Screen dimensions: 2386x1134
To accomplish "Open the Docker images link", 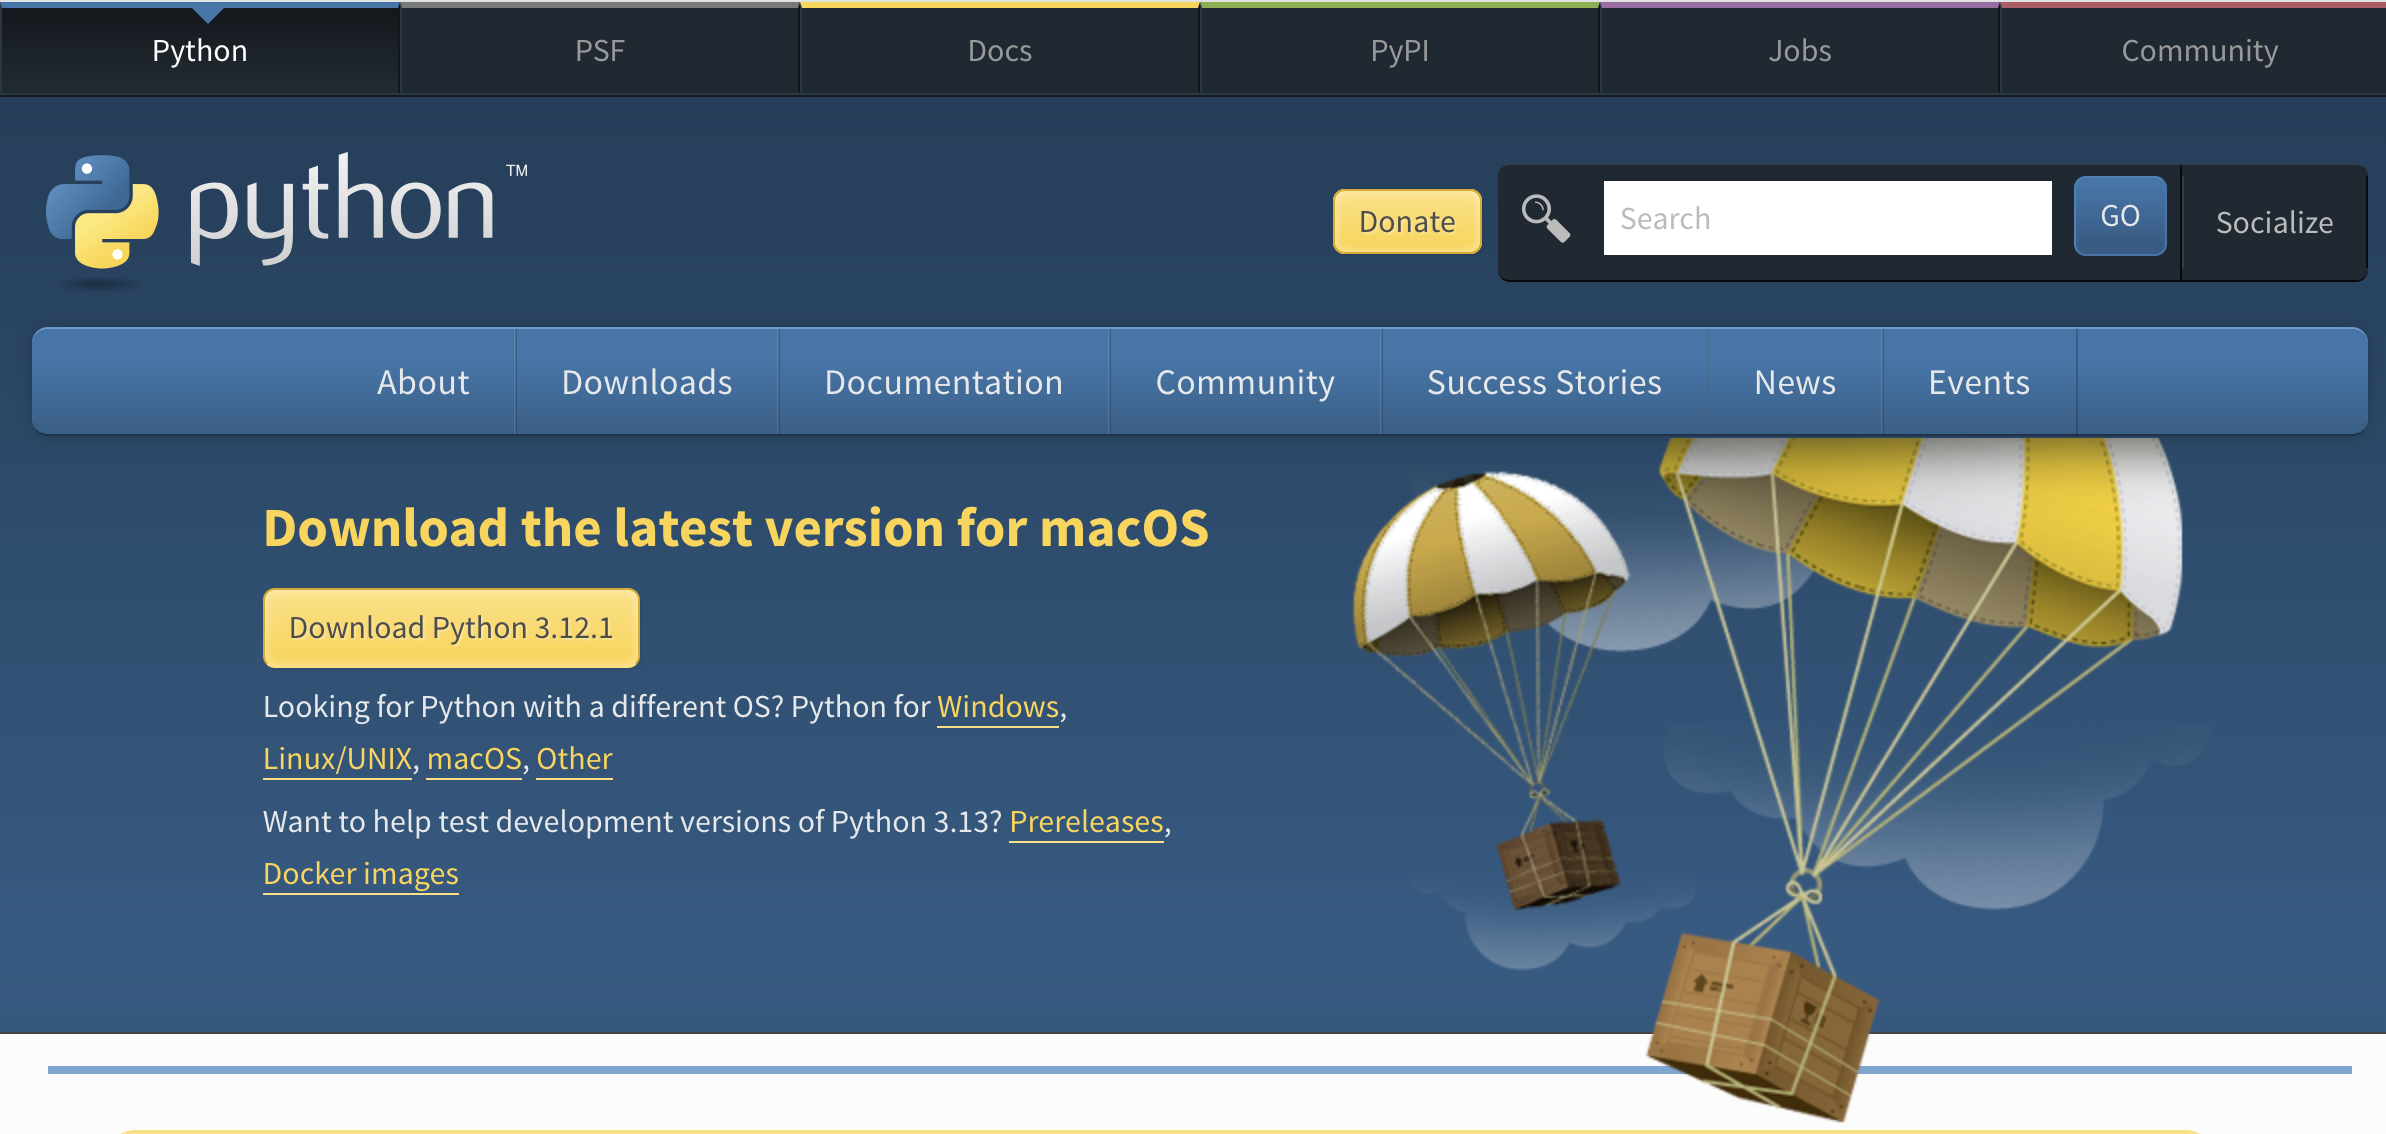I will coord(361,874).
